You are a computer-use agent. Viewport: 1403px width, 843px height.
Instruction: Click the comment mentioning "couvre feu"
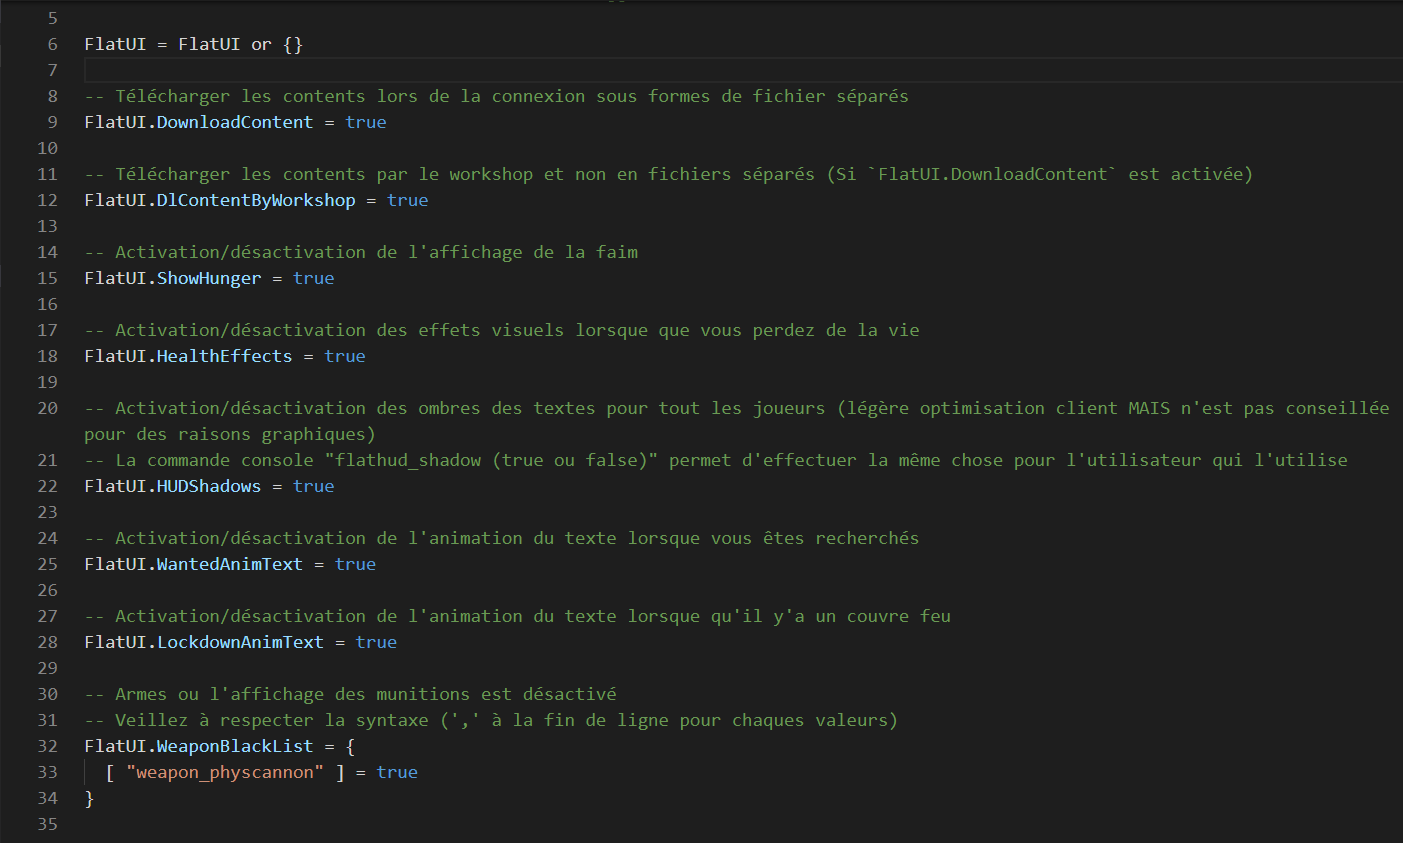tap(518, 616)
